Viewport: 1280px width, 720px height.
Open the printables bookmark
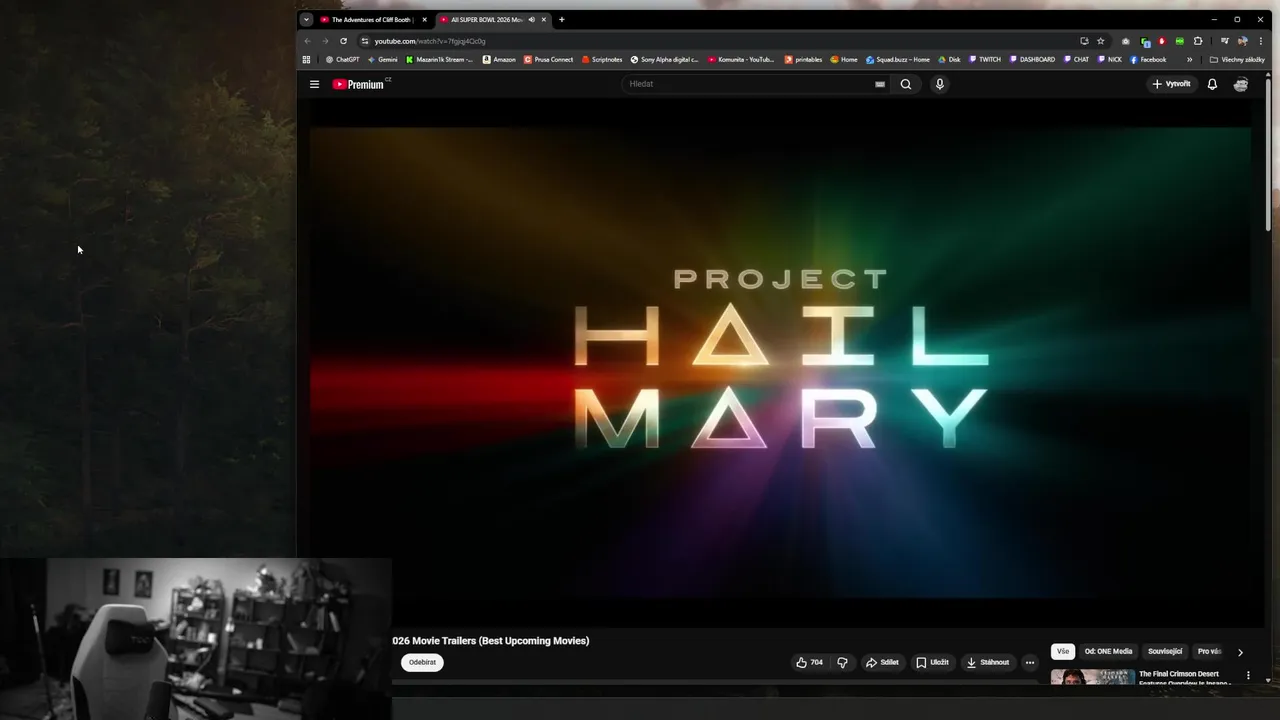803,59
